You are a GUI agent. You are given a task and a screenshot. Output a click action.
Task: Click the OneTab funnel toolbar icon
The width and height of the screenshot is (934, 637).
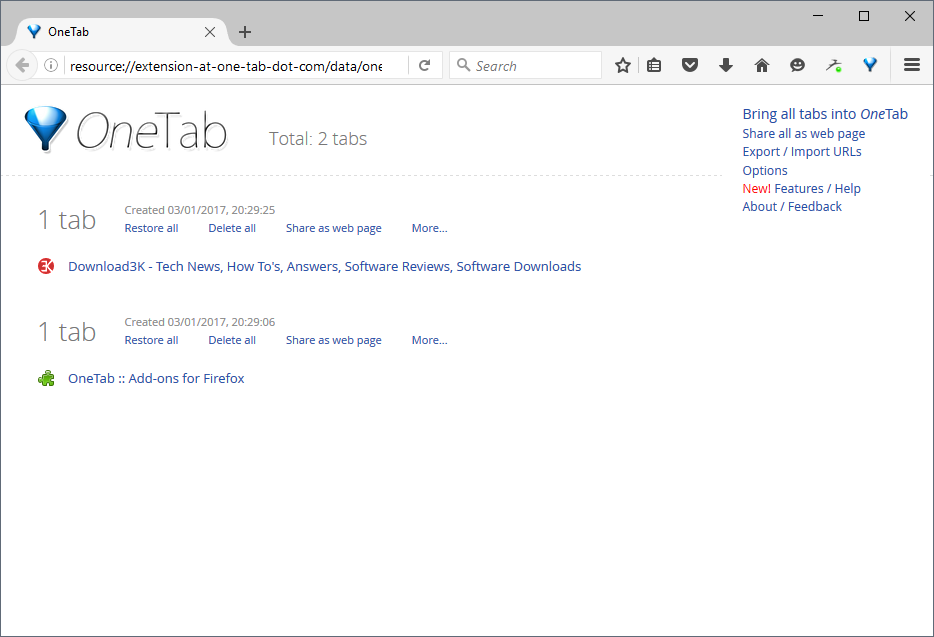870,65
